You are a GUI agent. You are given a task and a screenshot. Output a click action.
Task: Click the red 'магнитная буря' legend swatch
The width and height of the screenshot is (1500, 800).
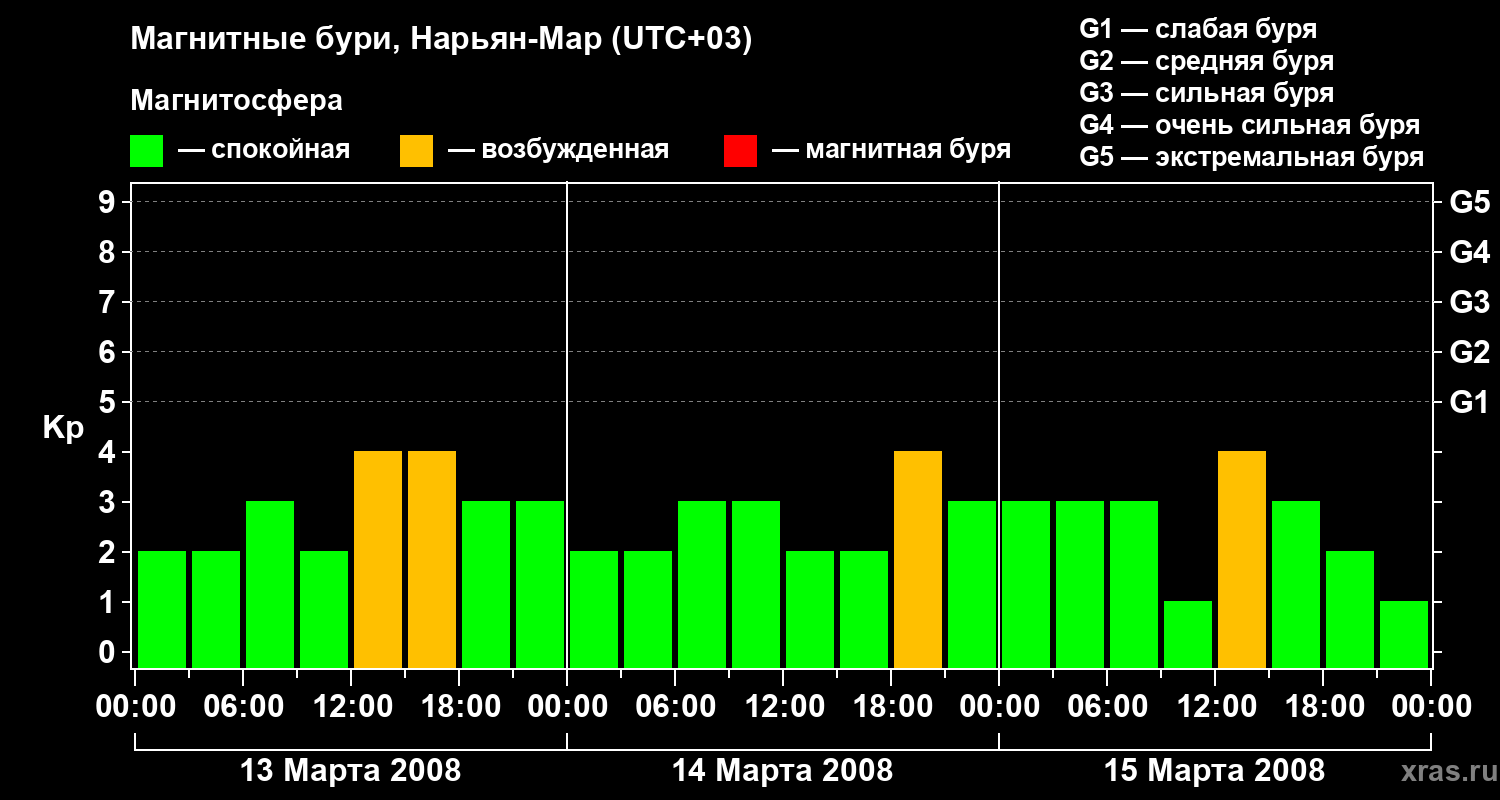[x=740, y=151]
